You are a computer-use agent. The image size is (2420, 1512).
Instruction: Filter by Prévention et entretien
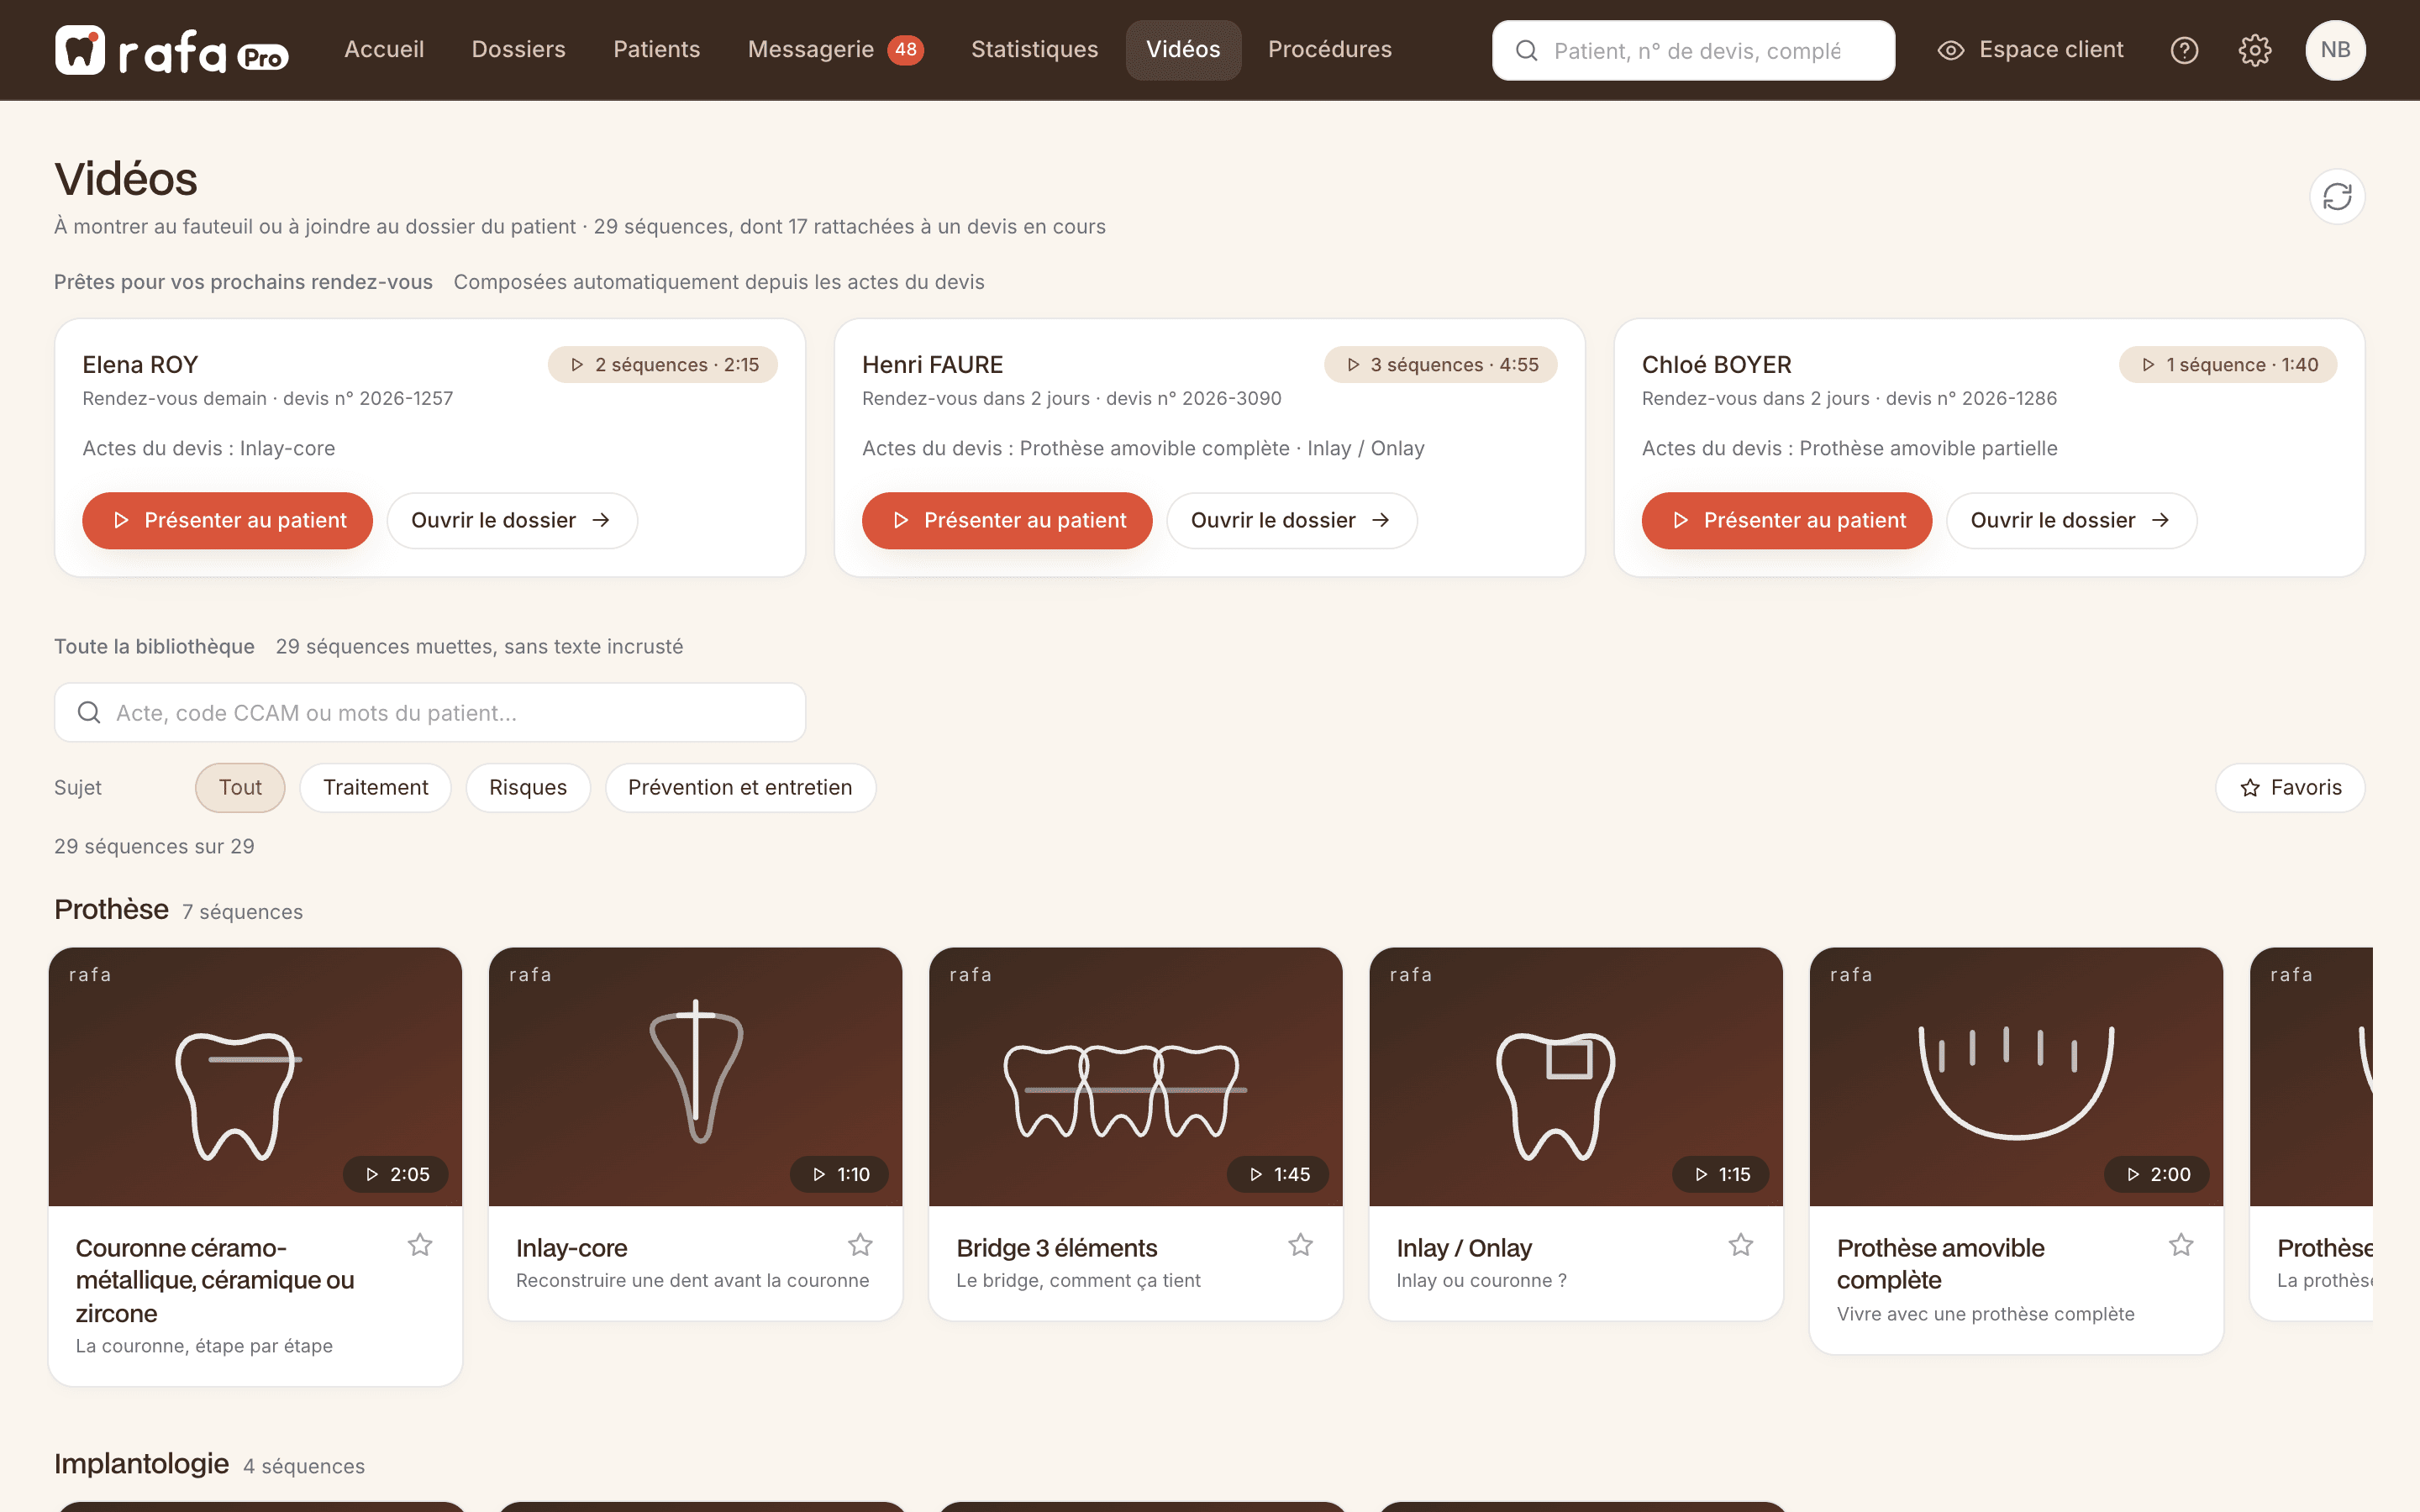click(x=740, y=788)
